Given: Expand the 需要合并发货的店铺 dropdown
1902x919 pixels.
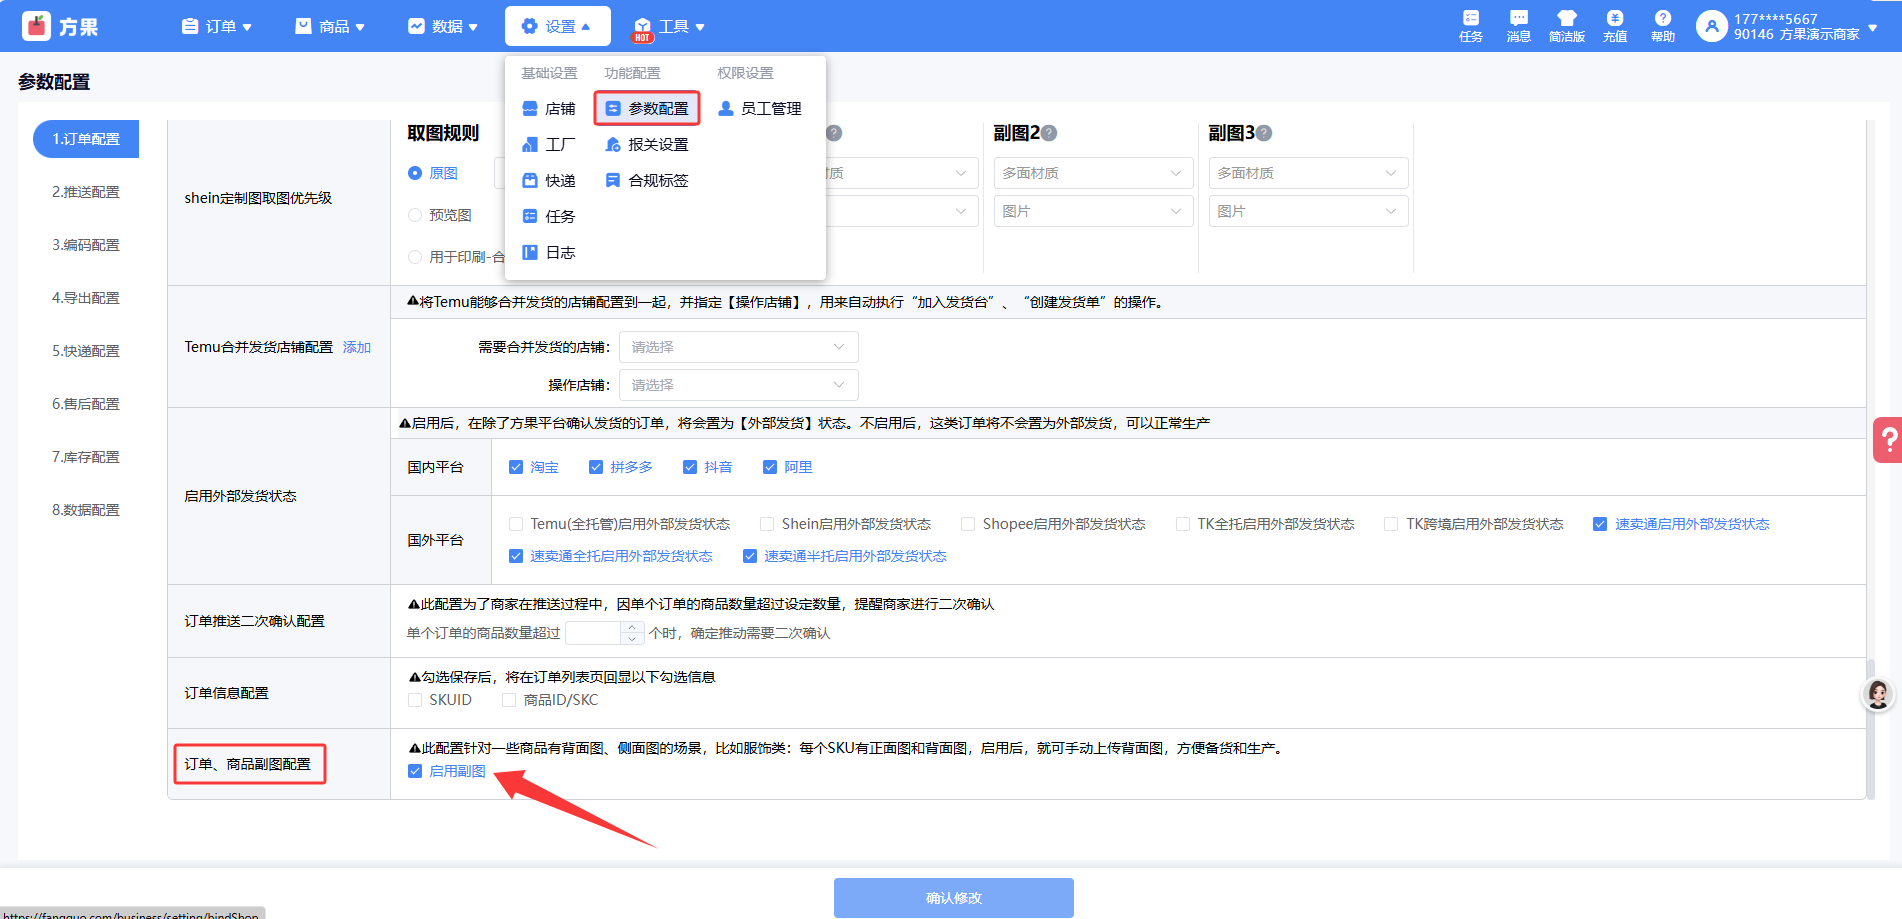Looking at the screenshot, I should pos(738,347).
